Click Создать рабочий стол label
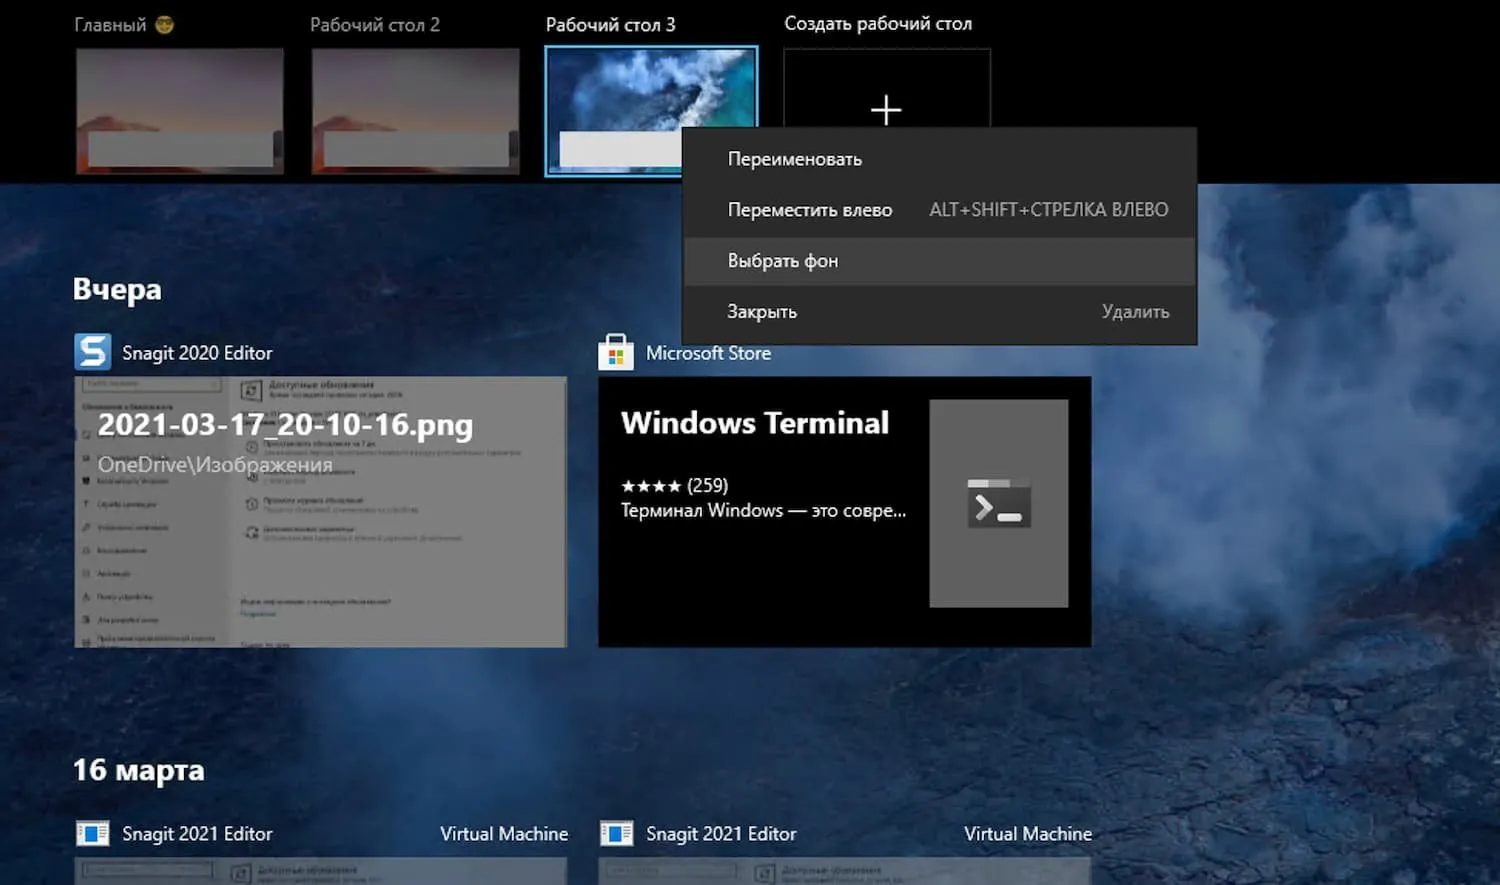Viewport: 1500px width, 885px height. coord(878,24)
